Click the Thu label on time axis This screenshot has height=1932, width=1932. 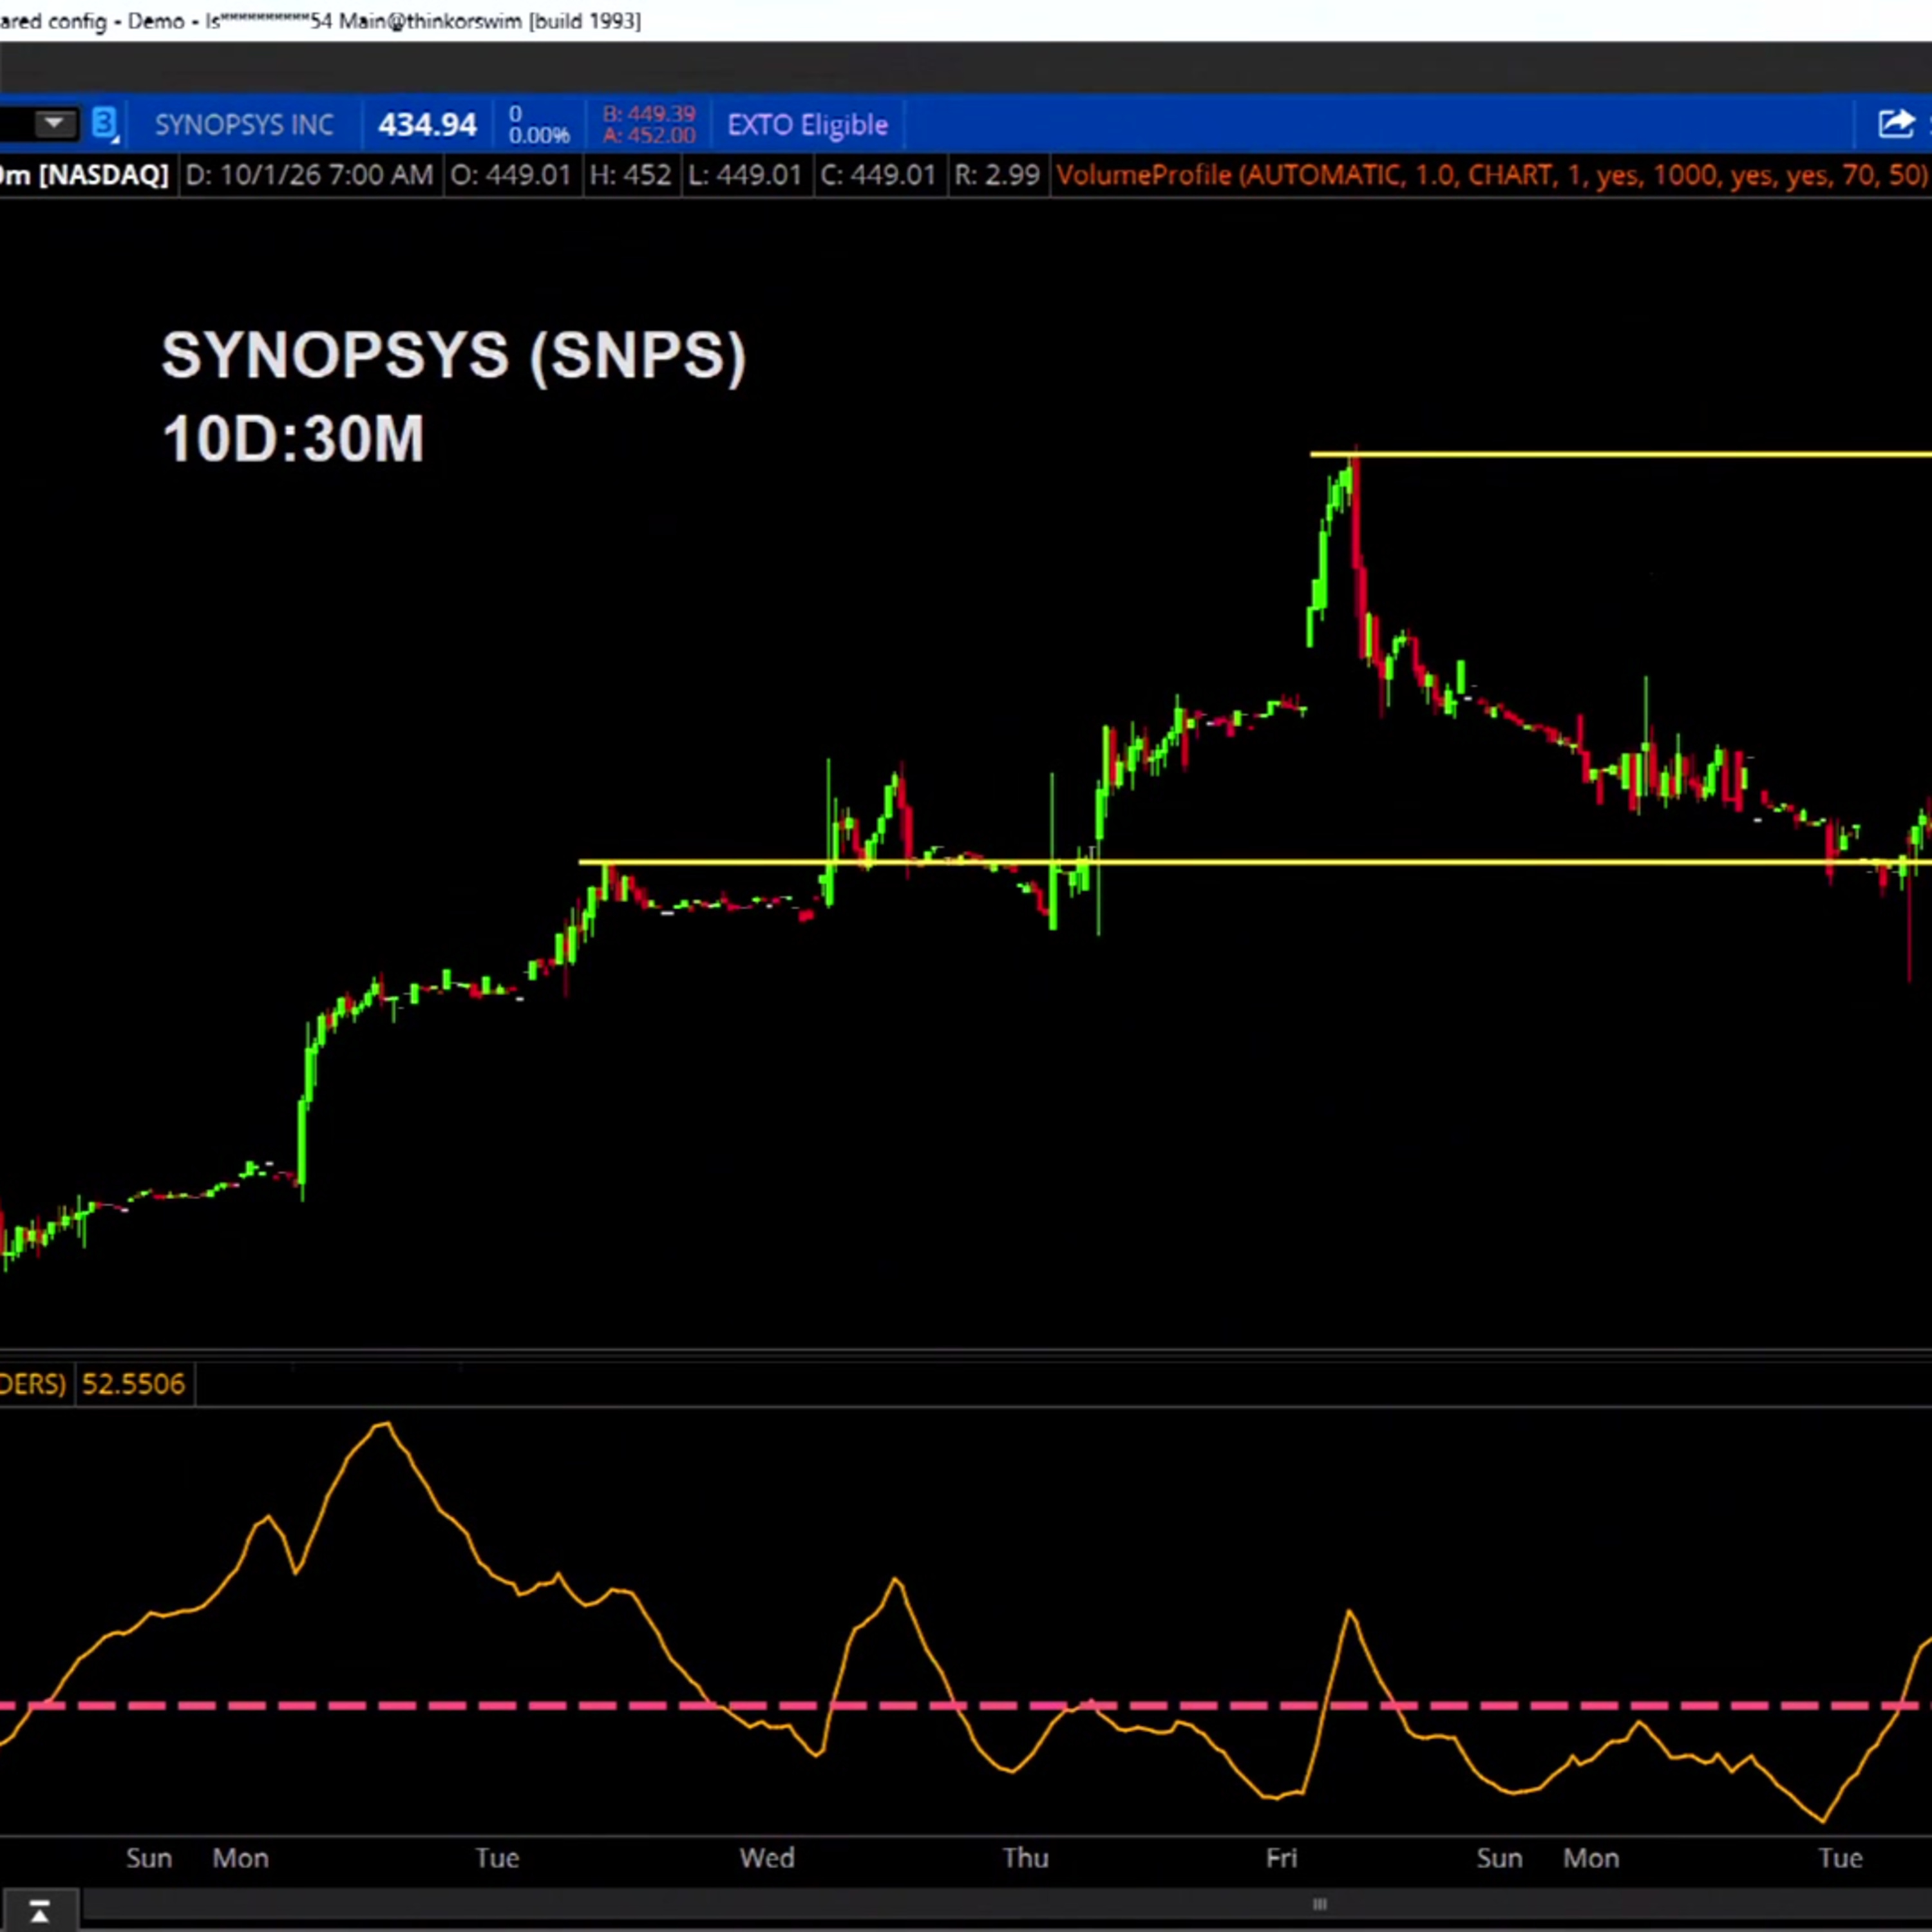1026,1858
